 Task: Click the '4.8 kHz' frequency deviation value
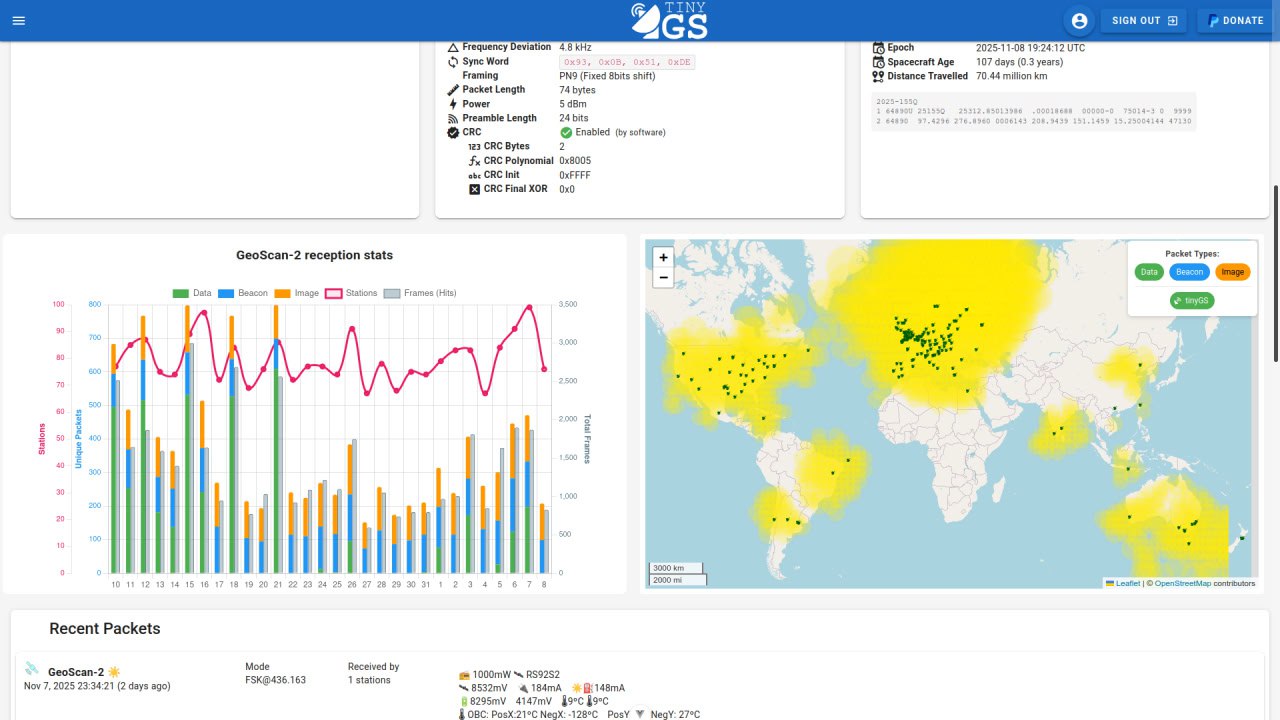[x=575, y=47]
